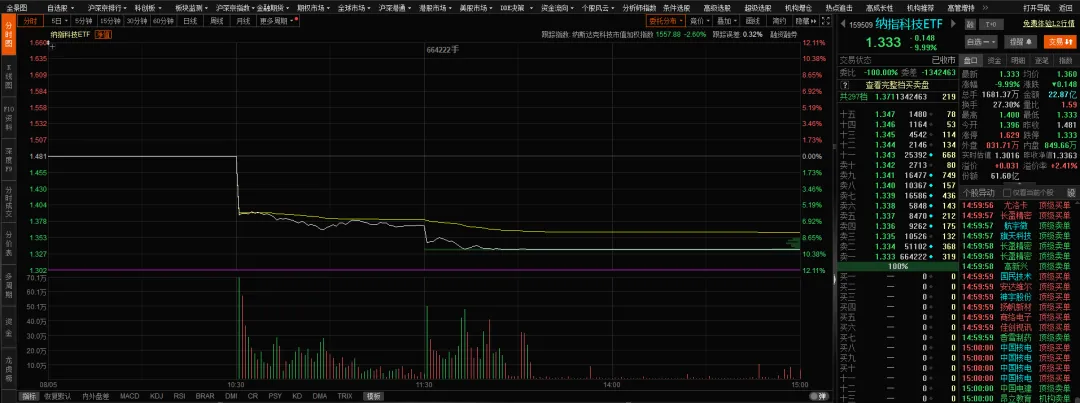Click the 融 margin badge icon

click(x=970, y=25)
